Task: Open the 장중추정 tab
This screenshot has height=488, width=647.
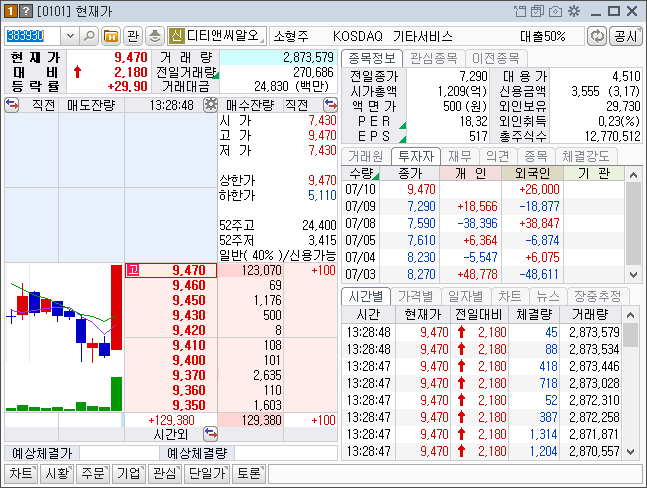Action: [x=597, y=296]
